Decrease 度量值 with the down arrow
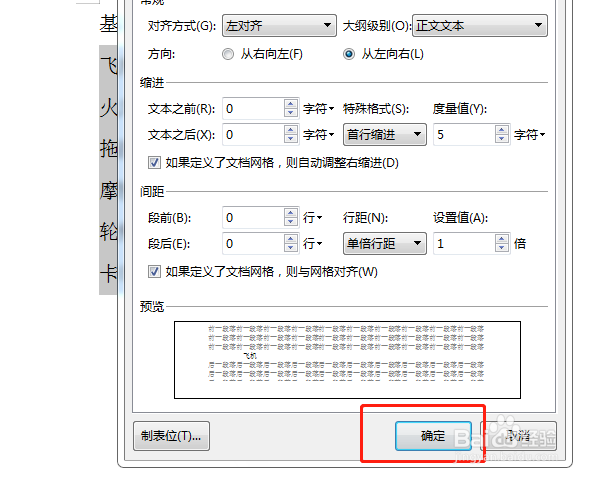Image resolution: width=592 pixels, height=478 pixels. pyautogui.click(x=502, y=139)
